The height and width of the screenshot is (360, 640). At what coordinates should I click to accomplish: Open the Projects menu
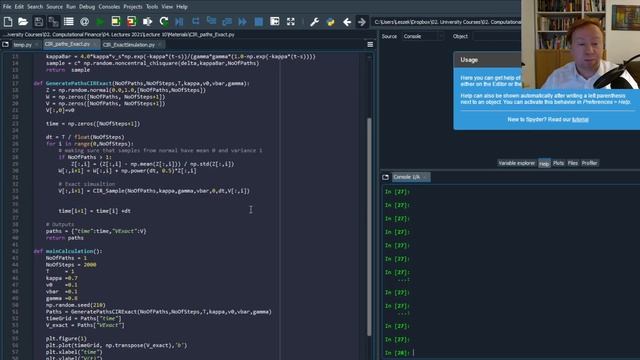(x=133, y=7)
